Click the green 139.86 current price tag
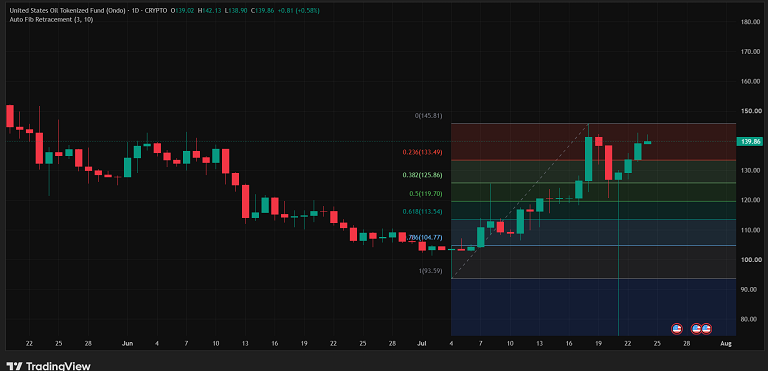 tap(749, 142)
